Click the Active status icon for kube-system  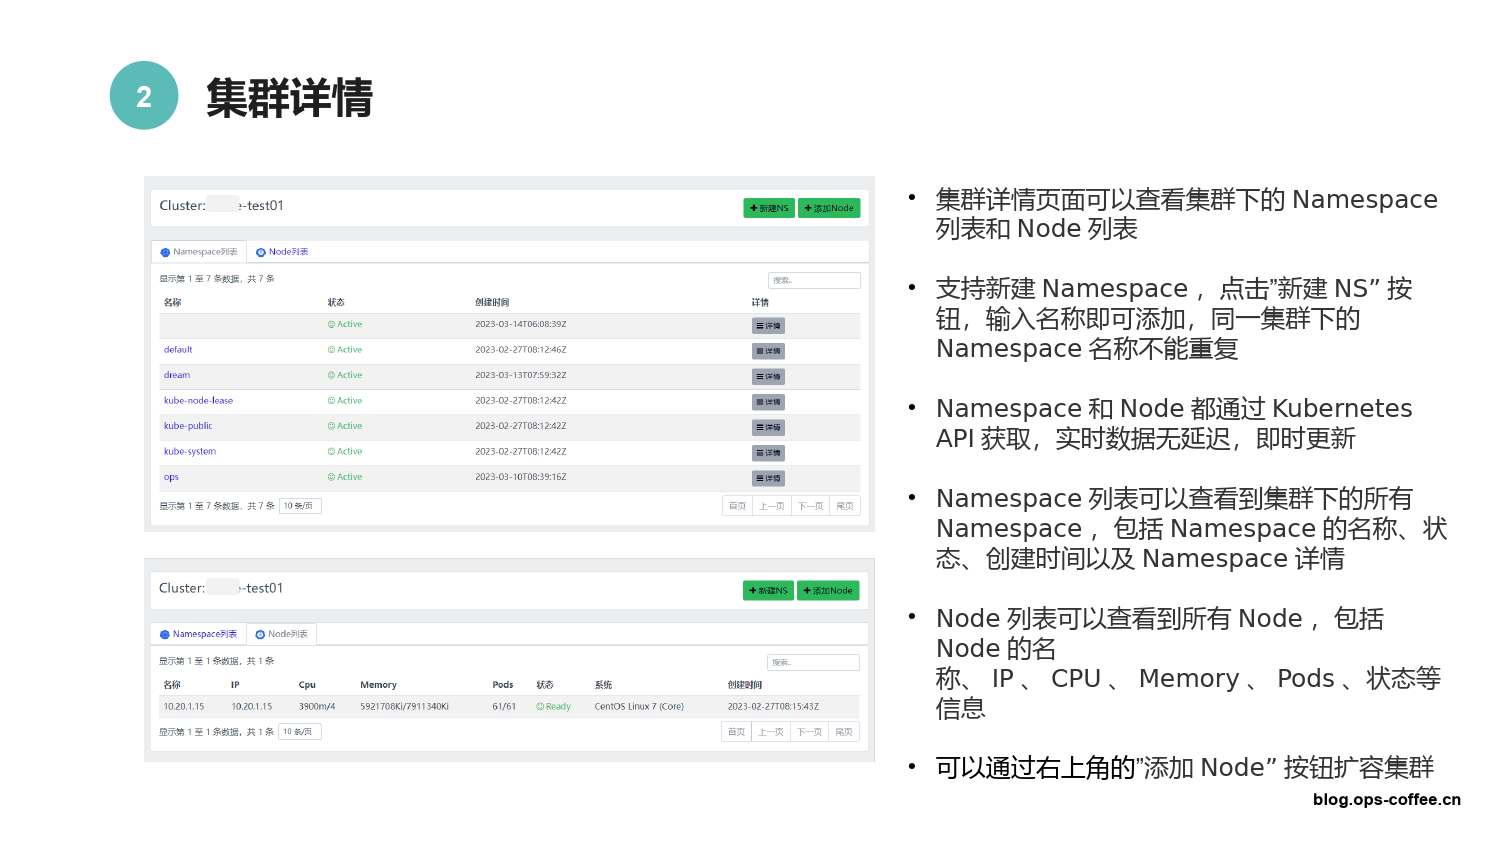(332, 452)
